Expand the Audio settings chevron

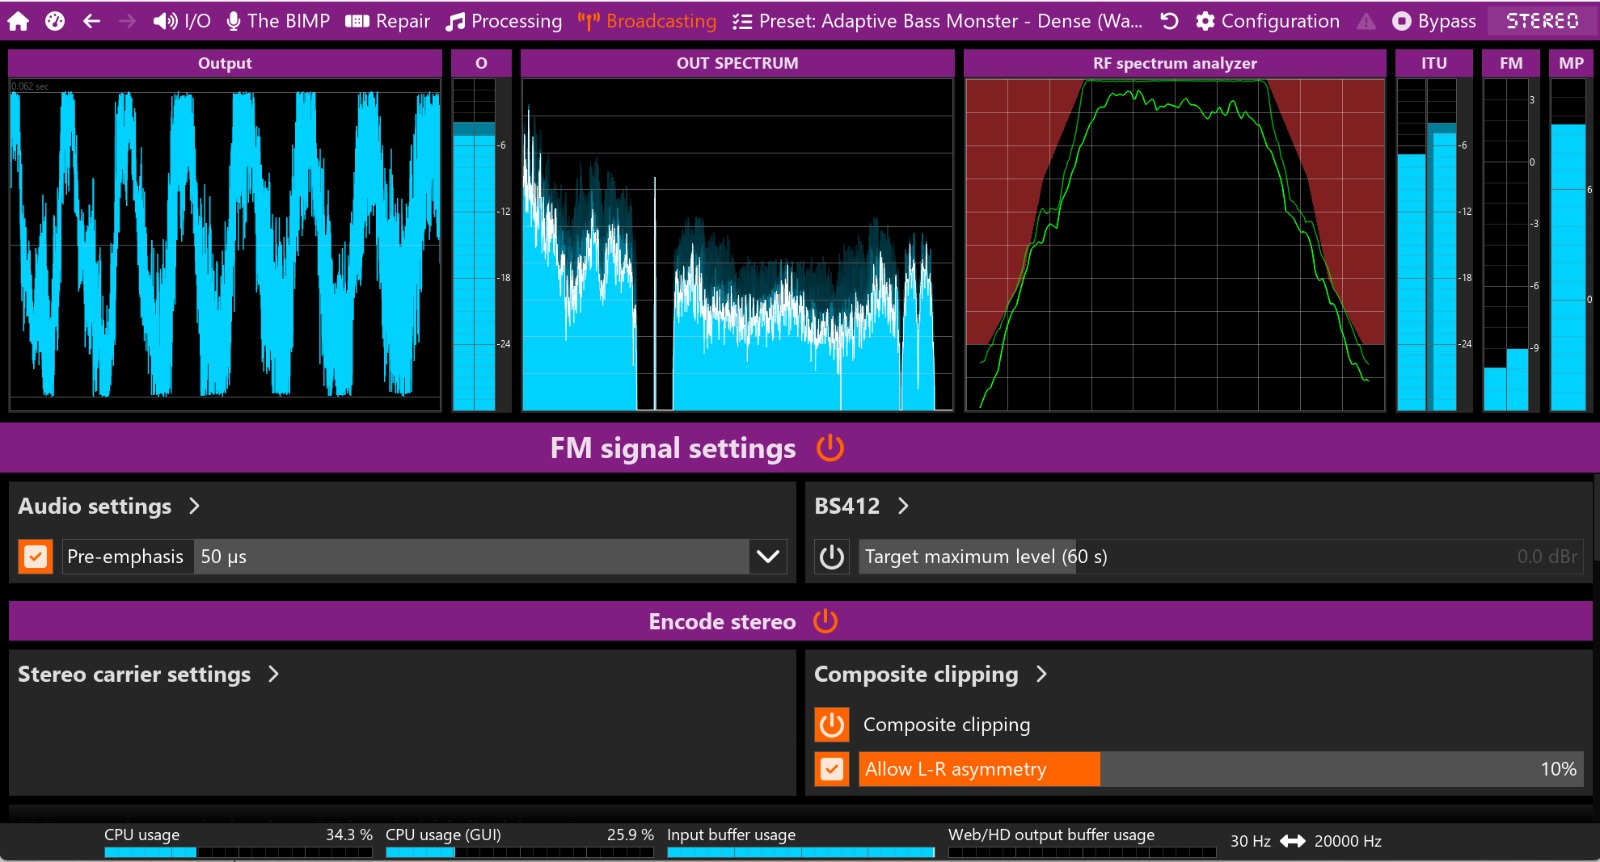194,506
